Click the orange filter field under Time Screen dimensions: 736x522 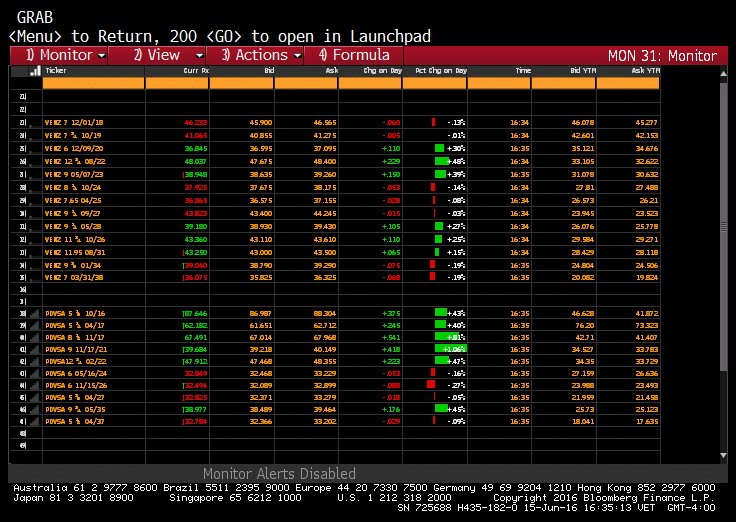coord(499,84)
